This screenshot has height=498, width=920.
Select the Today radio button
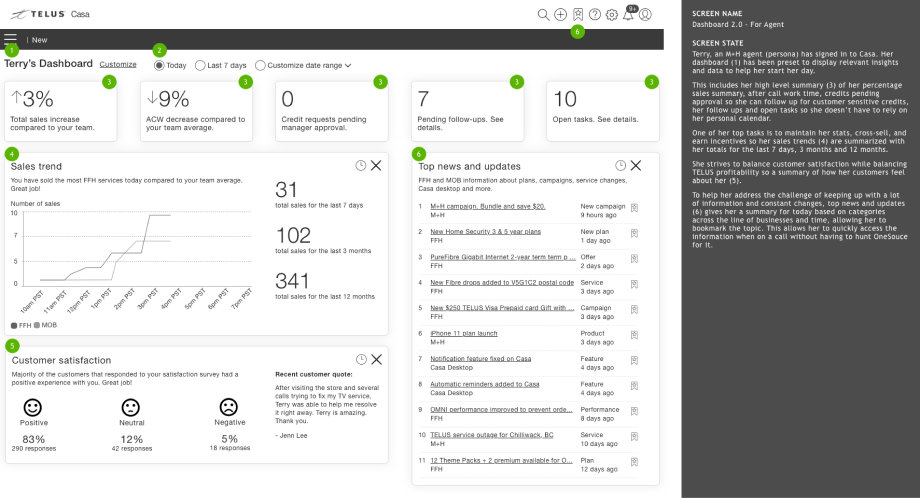(x=159, y=65)
